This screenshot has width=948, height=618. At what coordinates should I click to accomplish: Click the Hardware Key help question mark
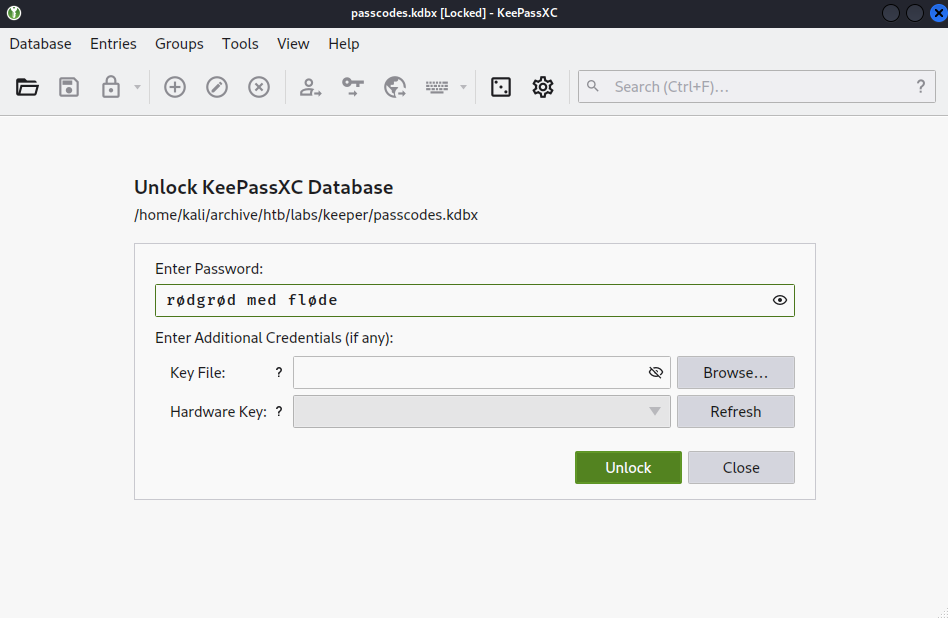point(279,412)
